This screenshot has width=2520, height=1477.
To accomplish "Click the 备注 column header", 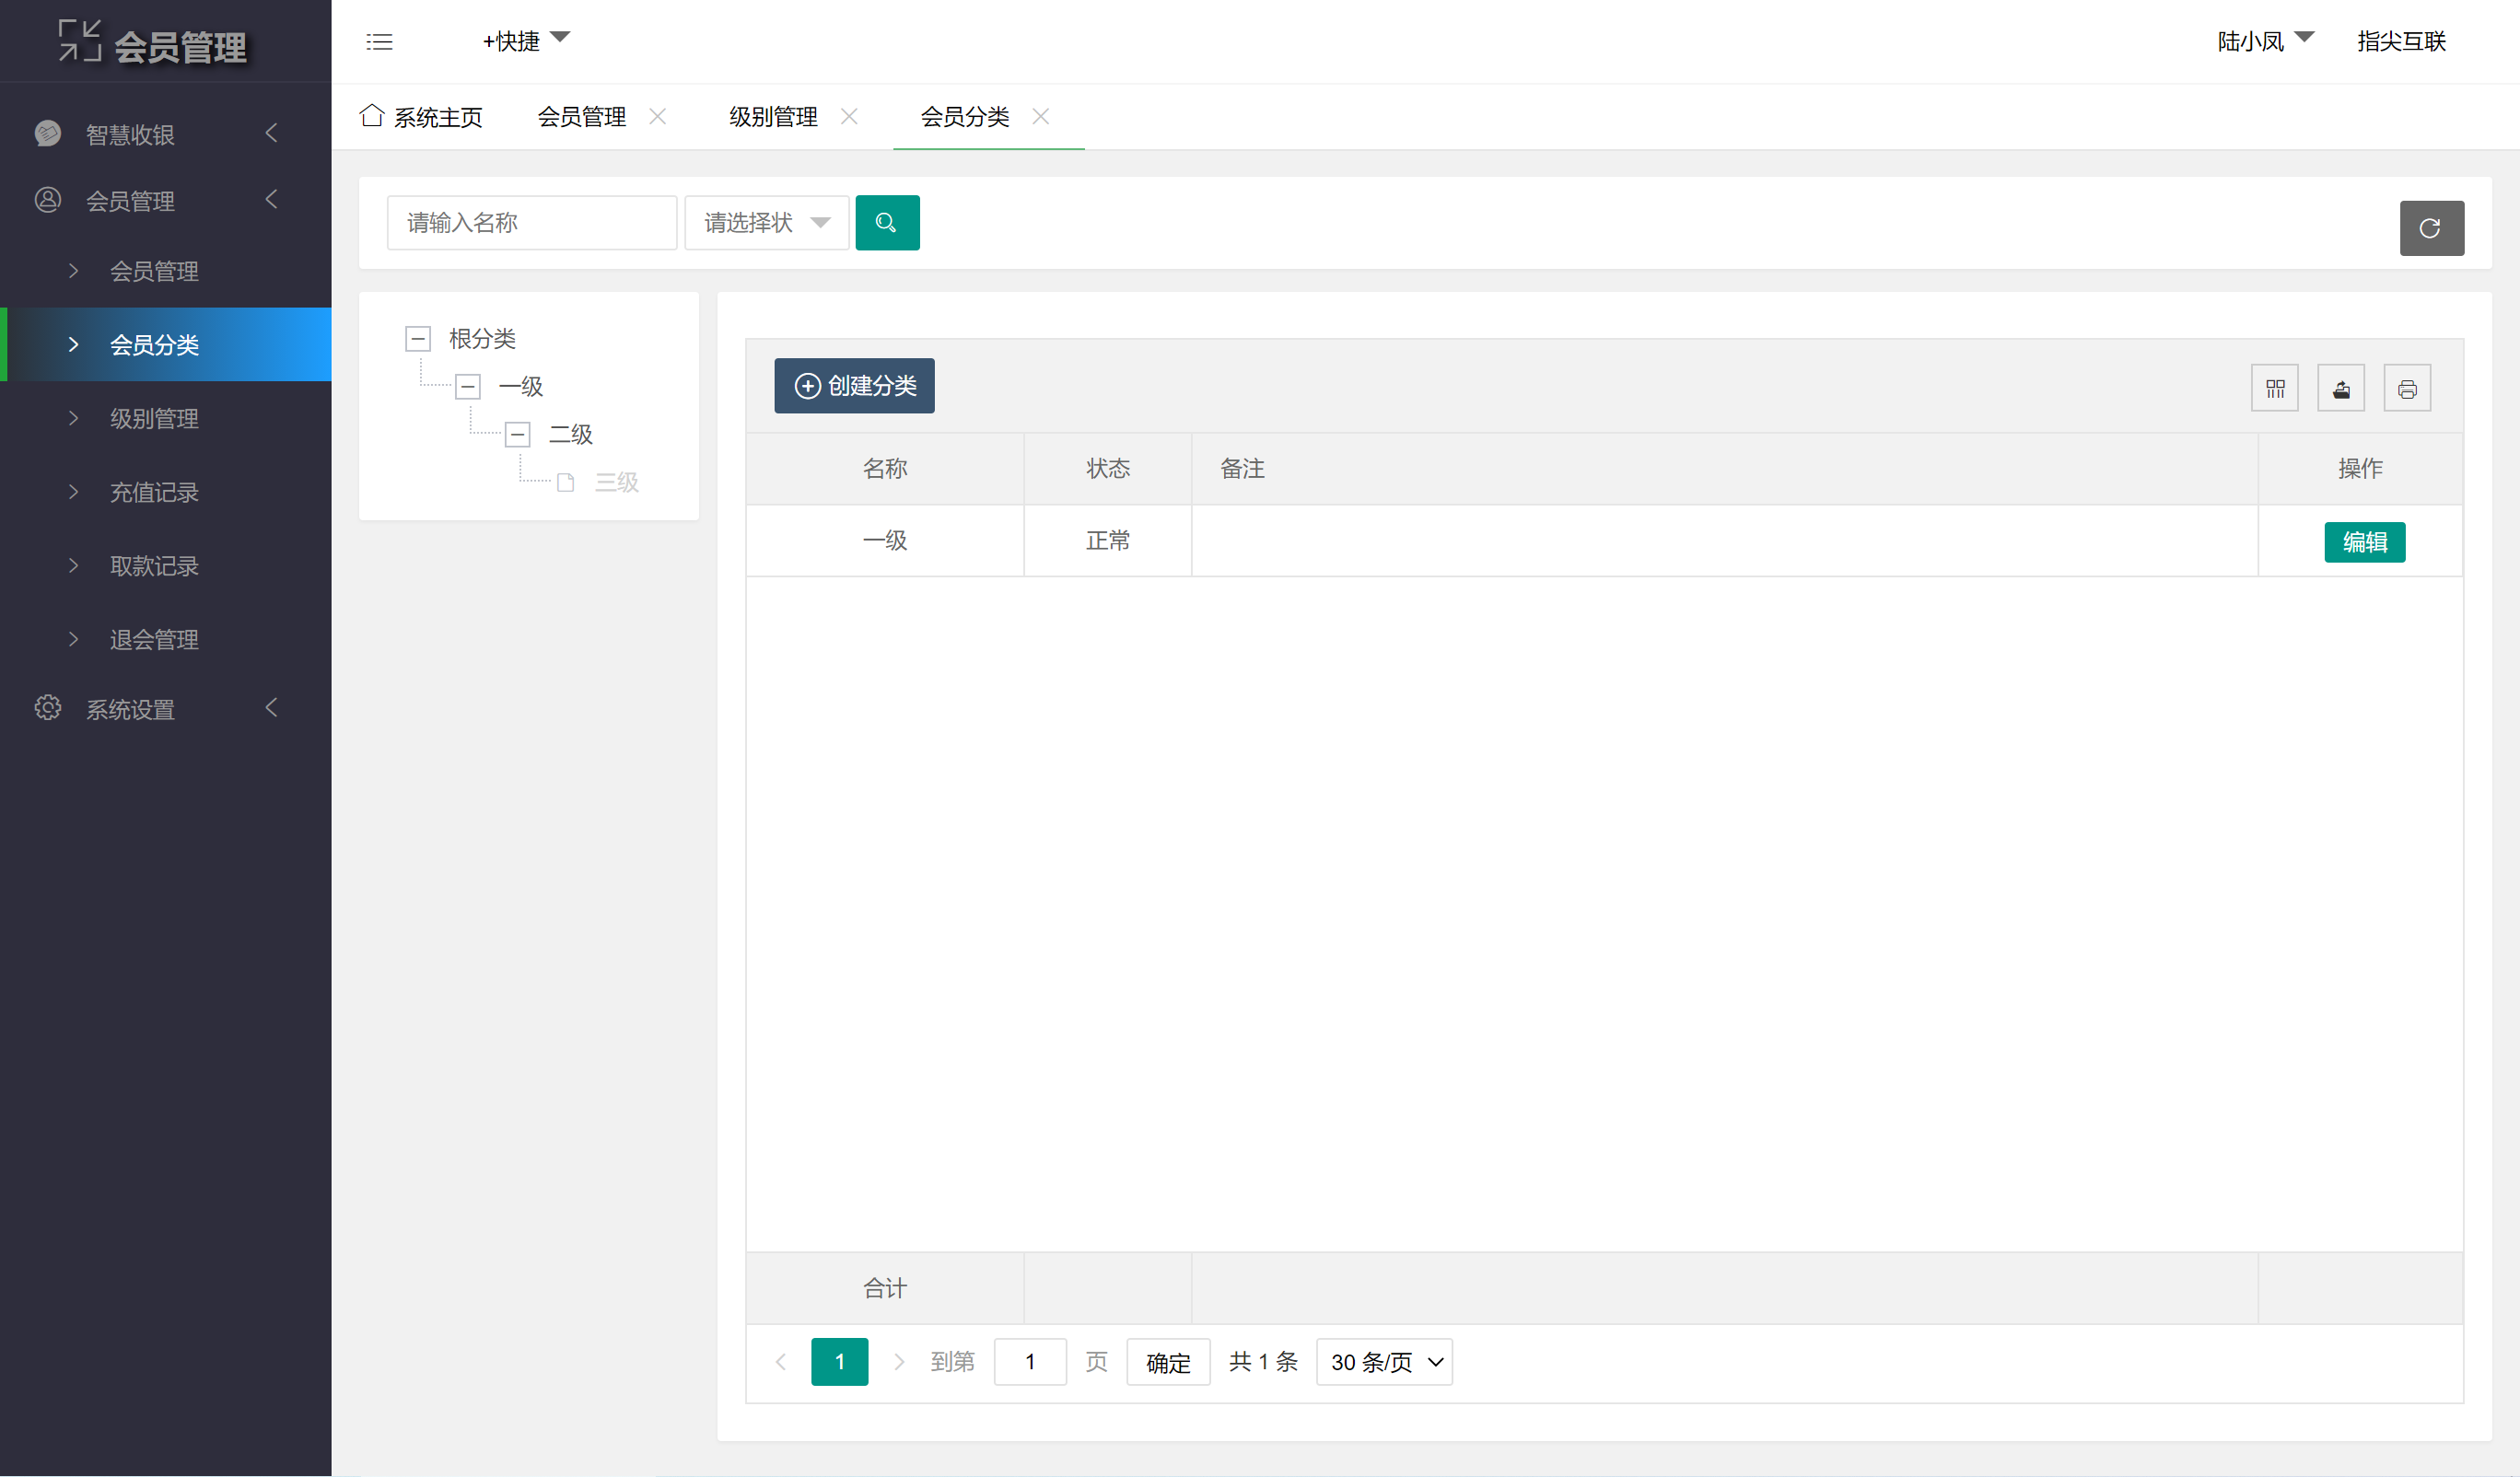I will (x=1725, y=468).
